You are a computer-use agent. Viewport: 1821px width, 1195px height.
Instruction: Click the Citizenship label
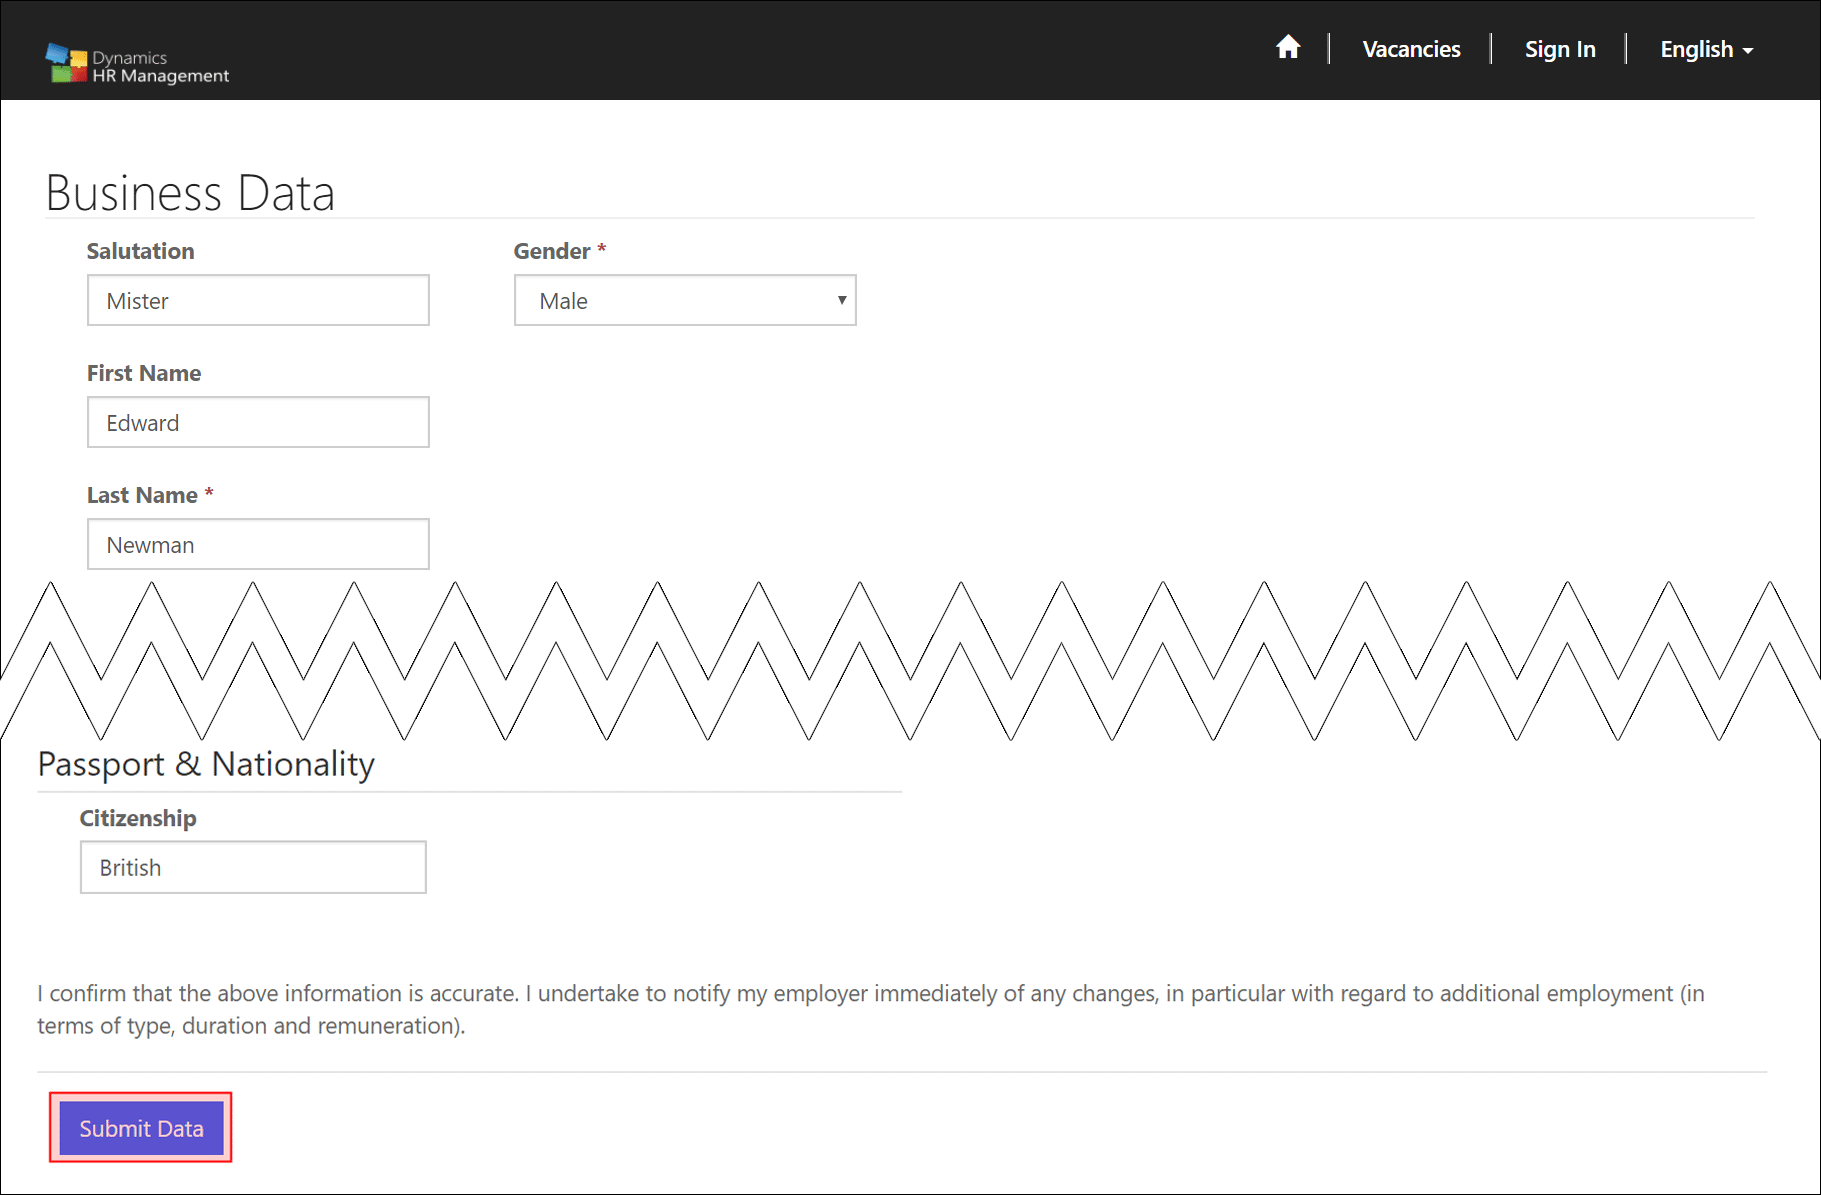138,818
